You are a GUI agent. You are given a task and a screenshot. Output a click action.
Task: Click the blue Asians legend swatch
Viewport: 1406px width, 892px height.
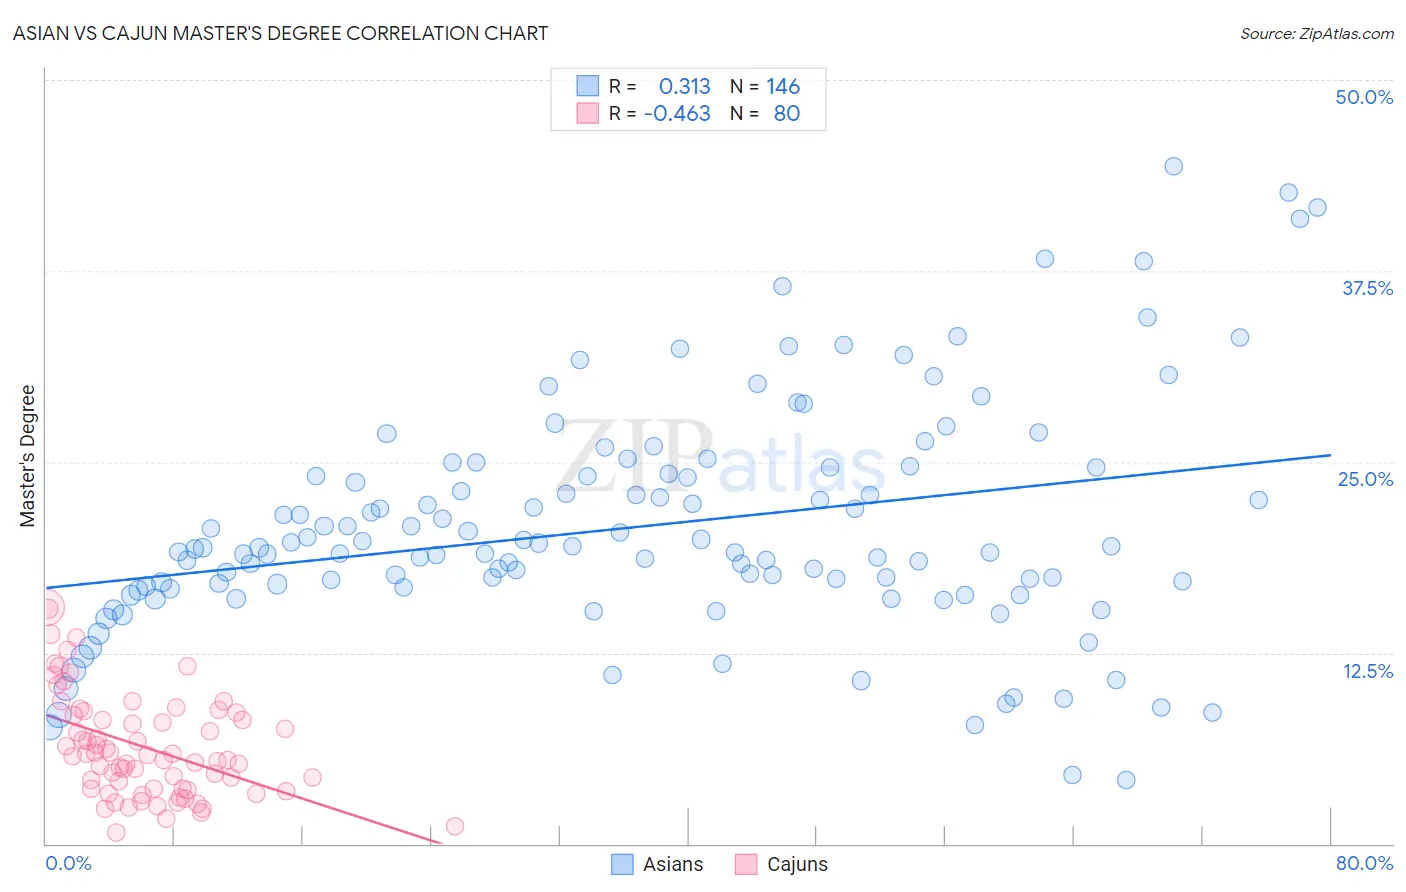click(622, 864)
